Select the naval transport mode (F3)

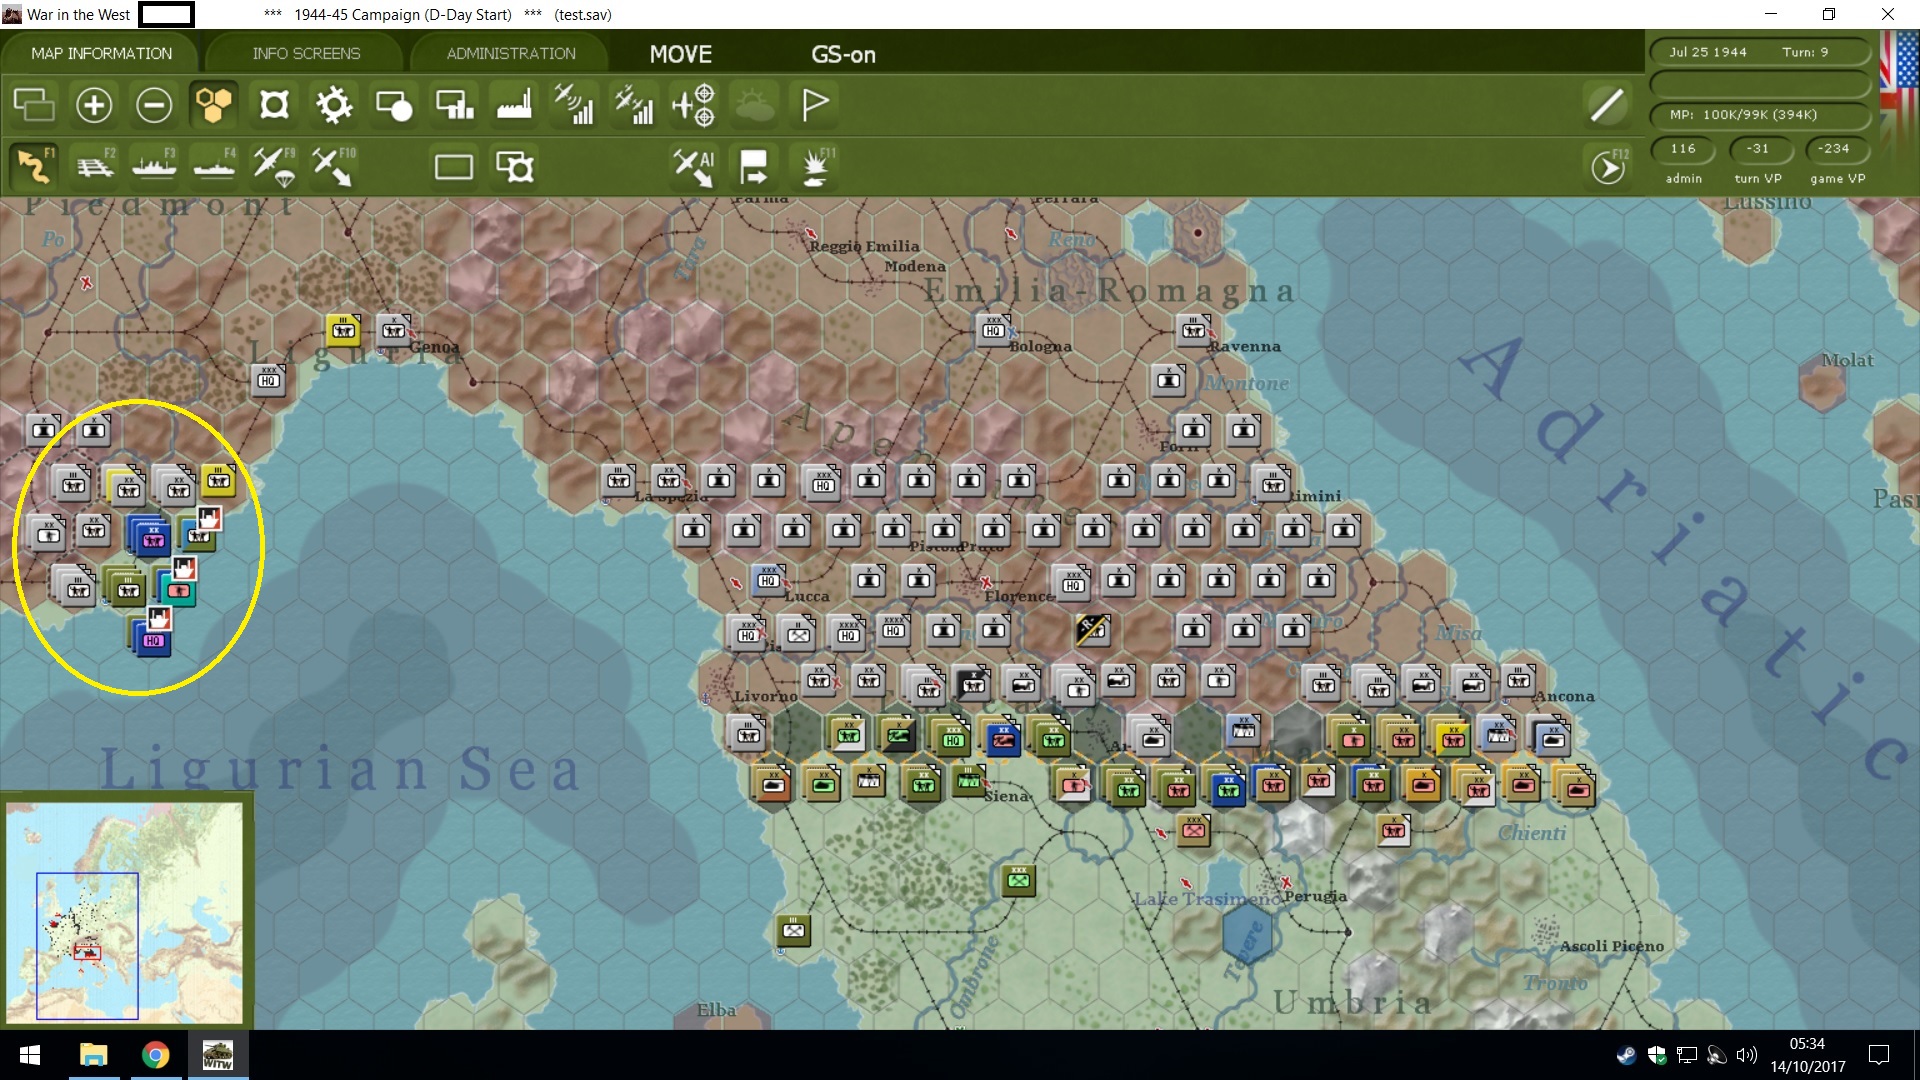tap(154, 166)
